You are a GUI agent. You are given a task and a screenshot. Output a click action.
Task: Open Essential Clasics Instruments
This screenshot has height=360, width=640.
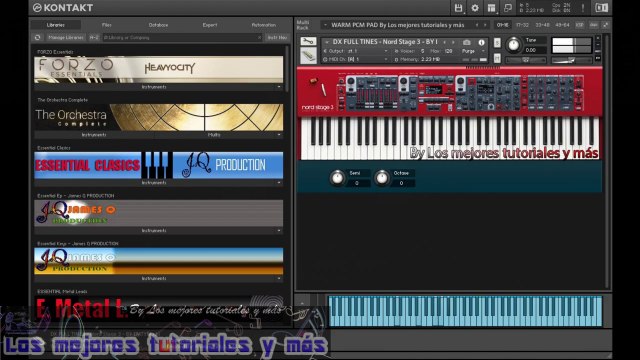point(154,182)
